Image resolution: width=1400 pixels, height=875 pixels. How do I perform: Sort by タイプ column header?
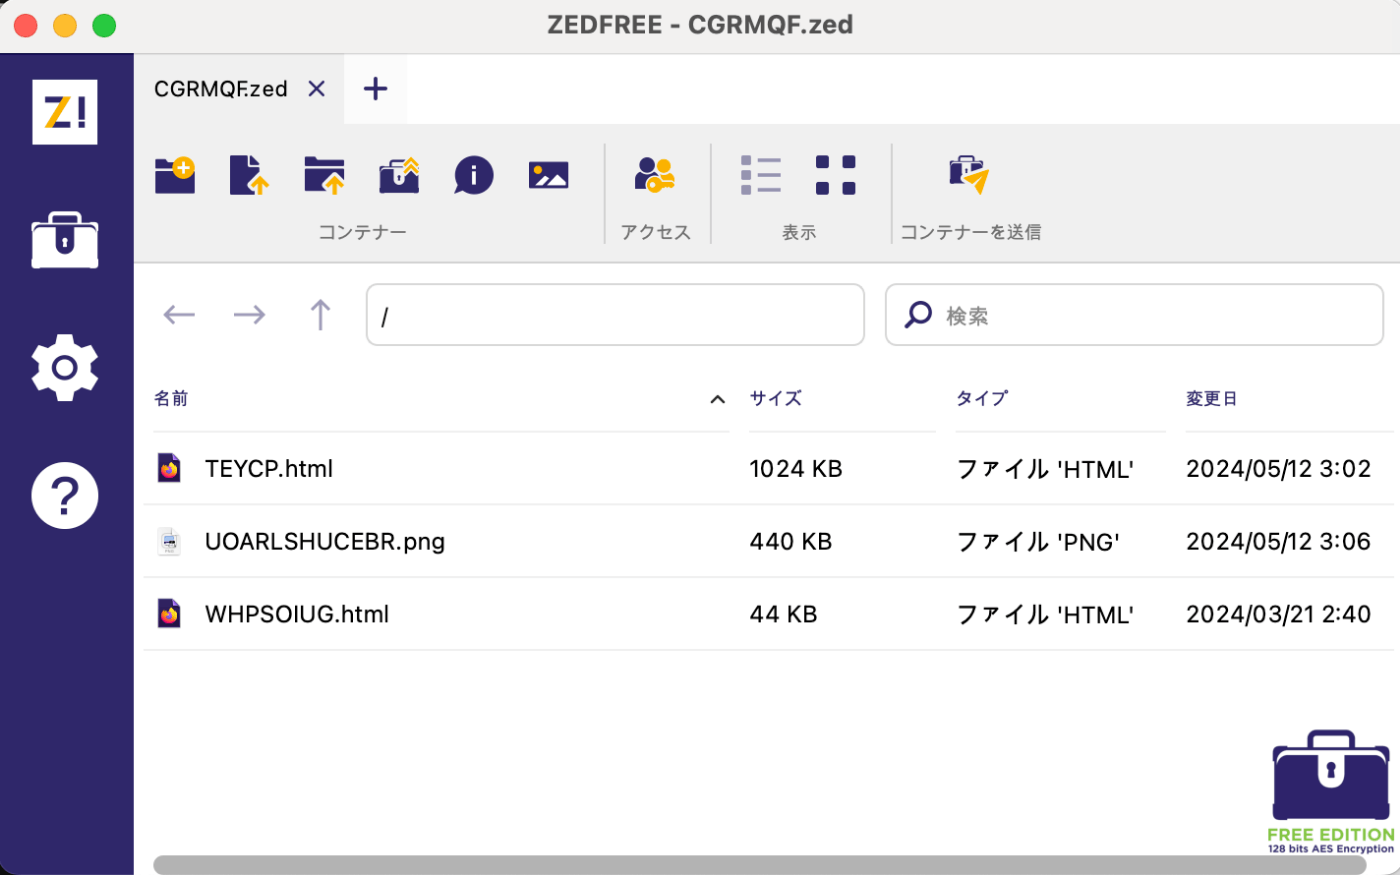point(982,398)
